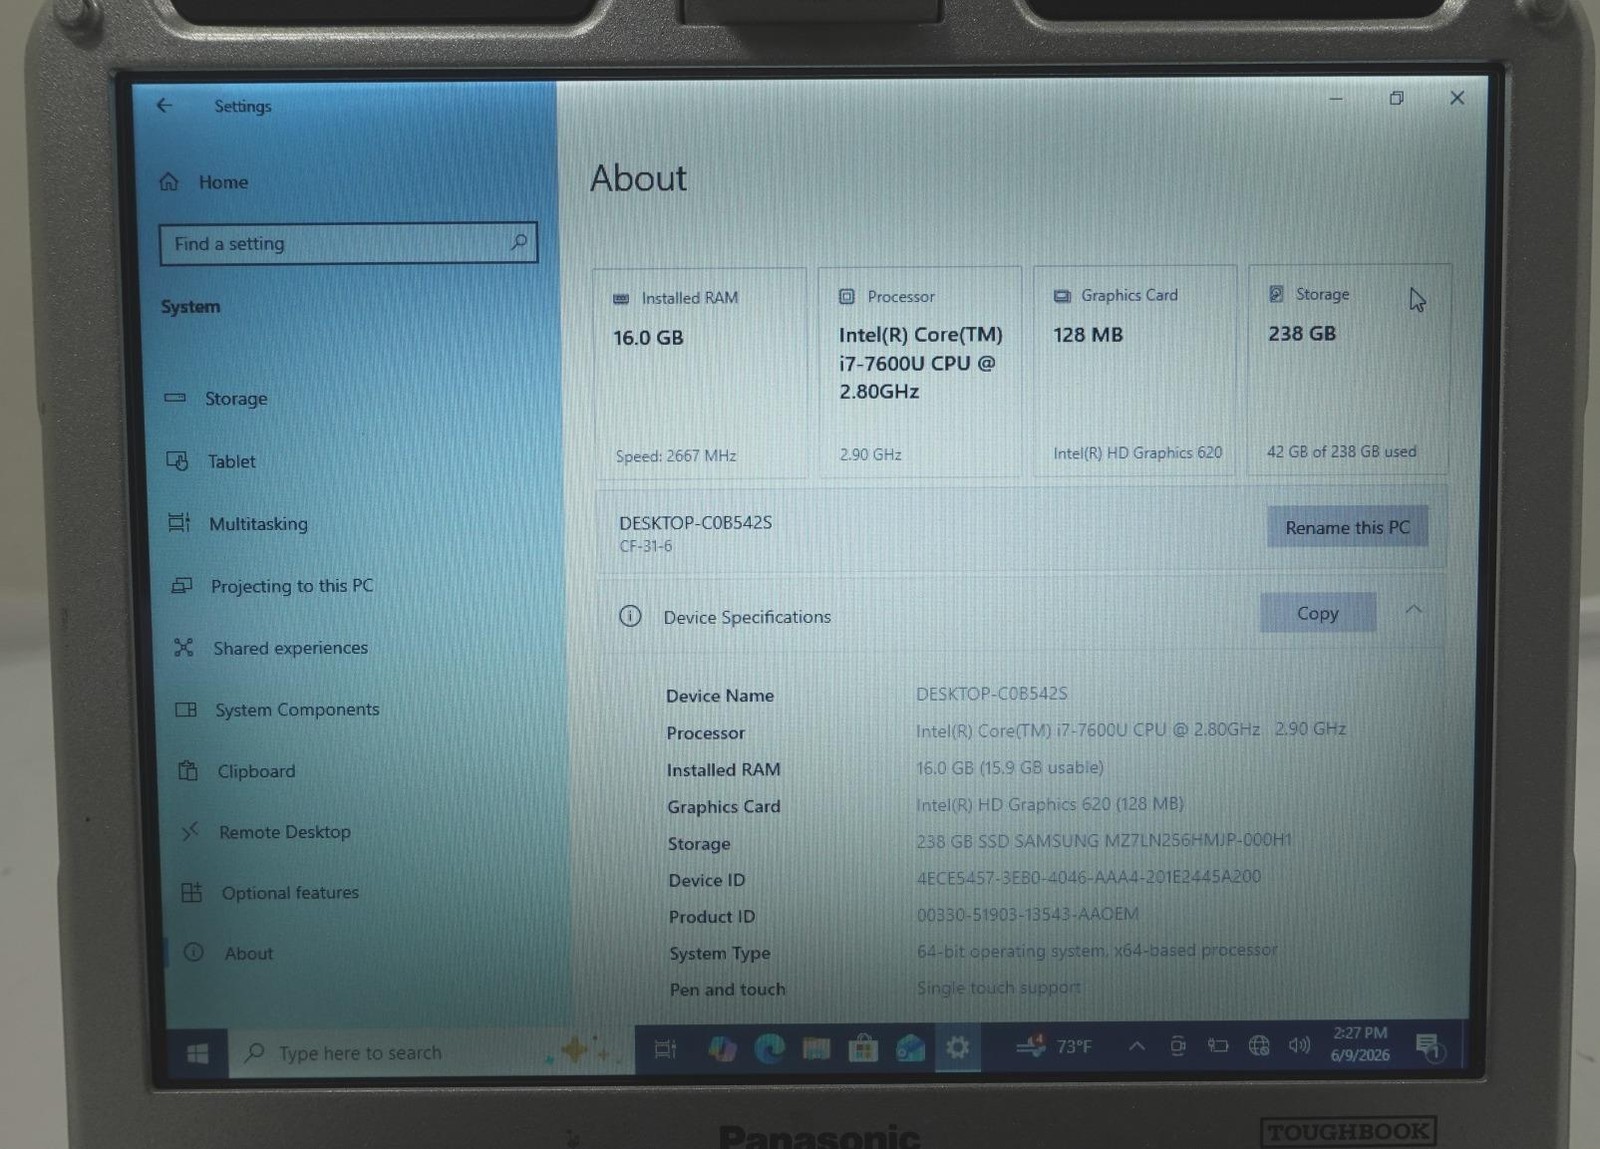Click the About info icon in sidebar
1600x1149 pixels.
pyautogui.click(x=194, y=952)
